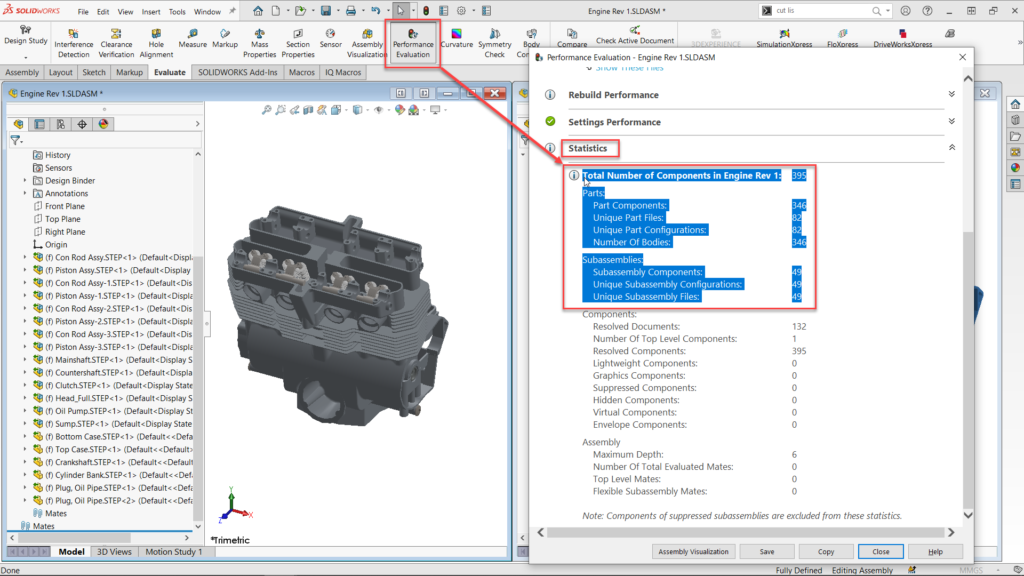Open the Interference Detection tool
The width and height of the screenshot is (1024, 576).
point(73,43)
